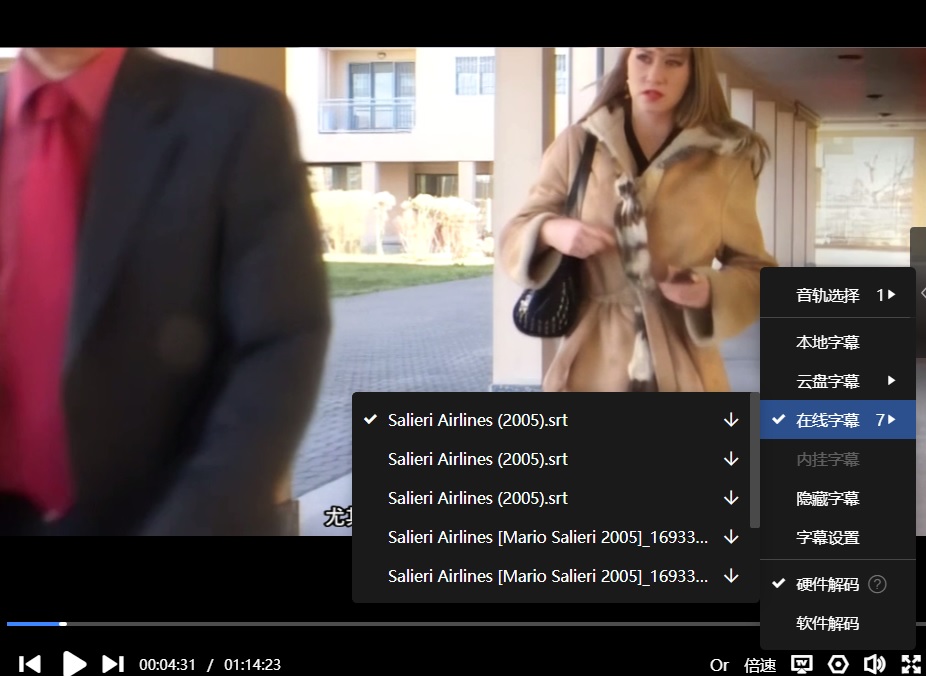Skip to the previous video
This screenshot has height=676, width=926.
tap(30, 664)
